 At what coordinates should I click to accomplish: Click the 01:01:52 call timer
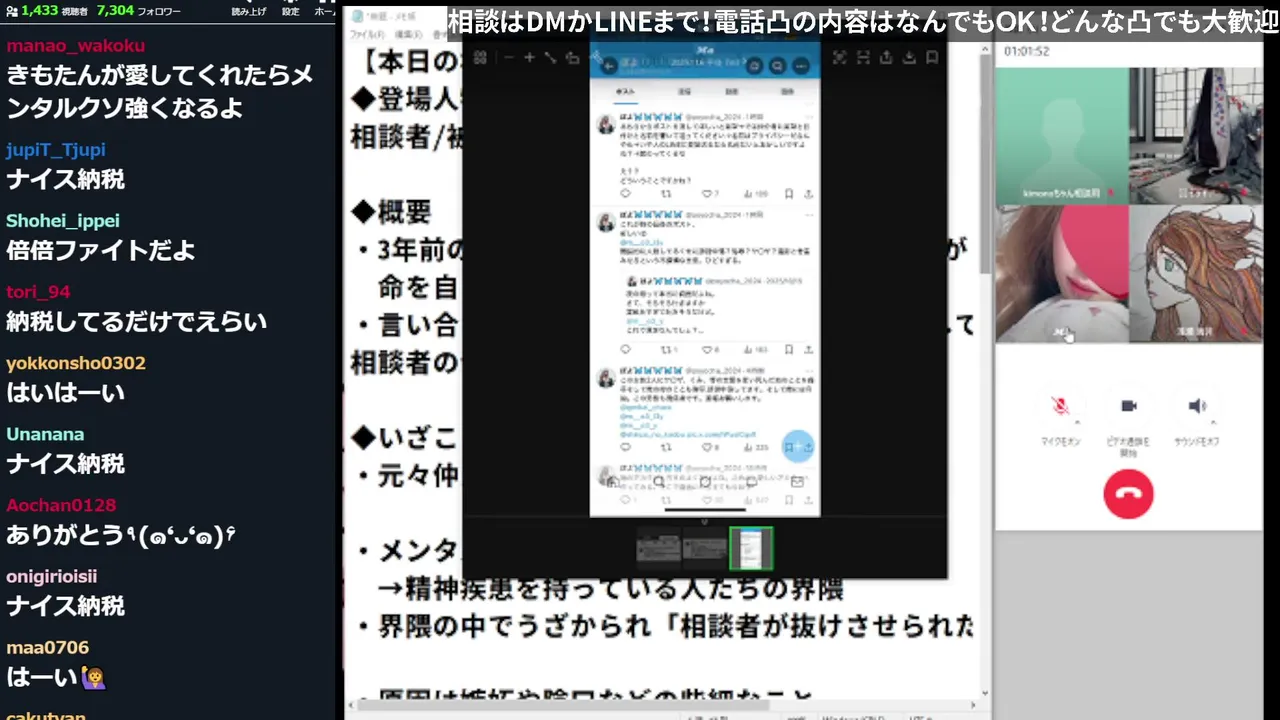point(1027,51)
